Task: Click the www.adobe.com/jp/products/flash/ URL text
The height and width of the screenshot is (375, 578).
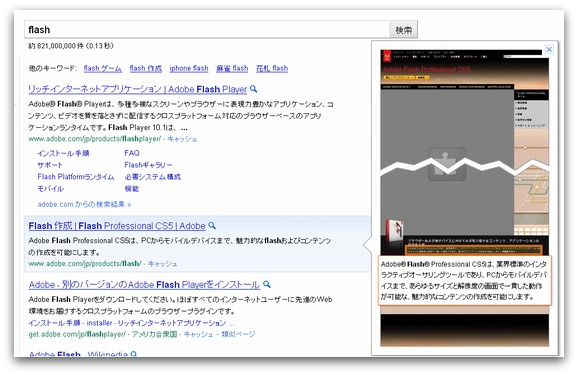Action: click(85, 264)
